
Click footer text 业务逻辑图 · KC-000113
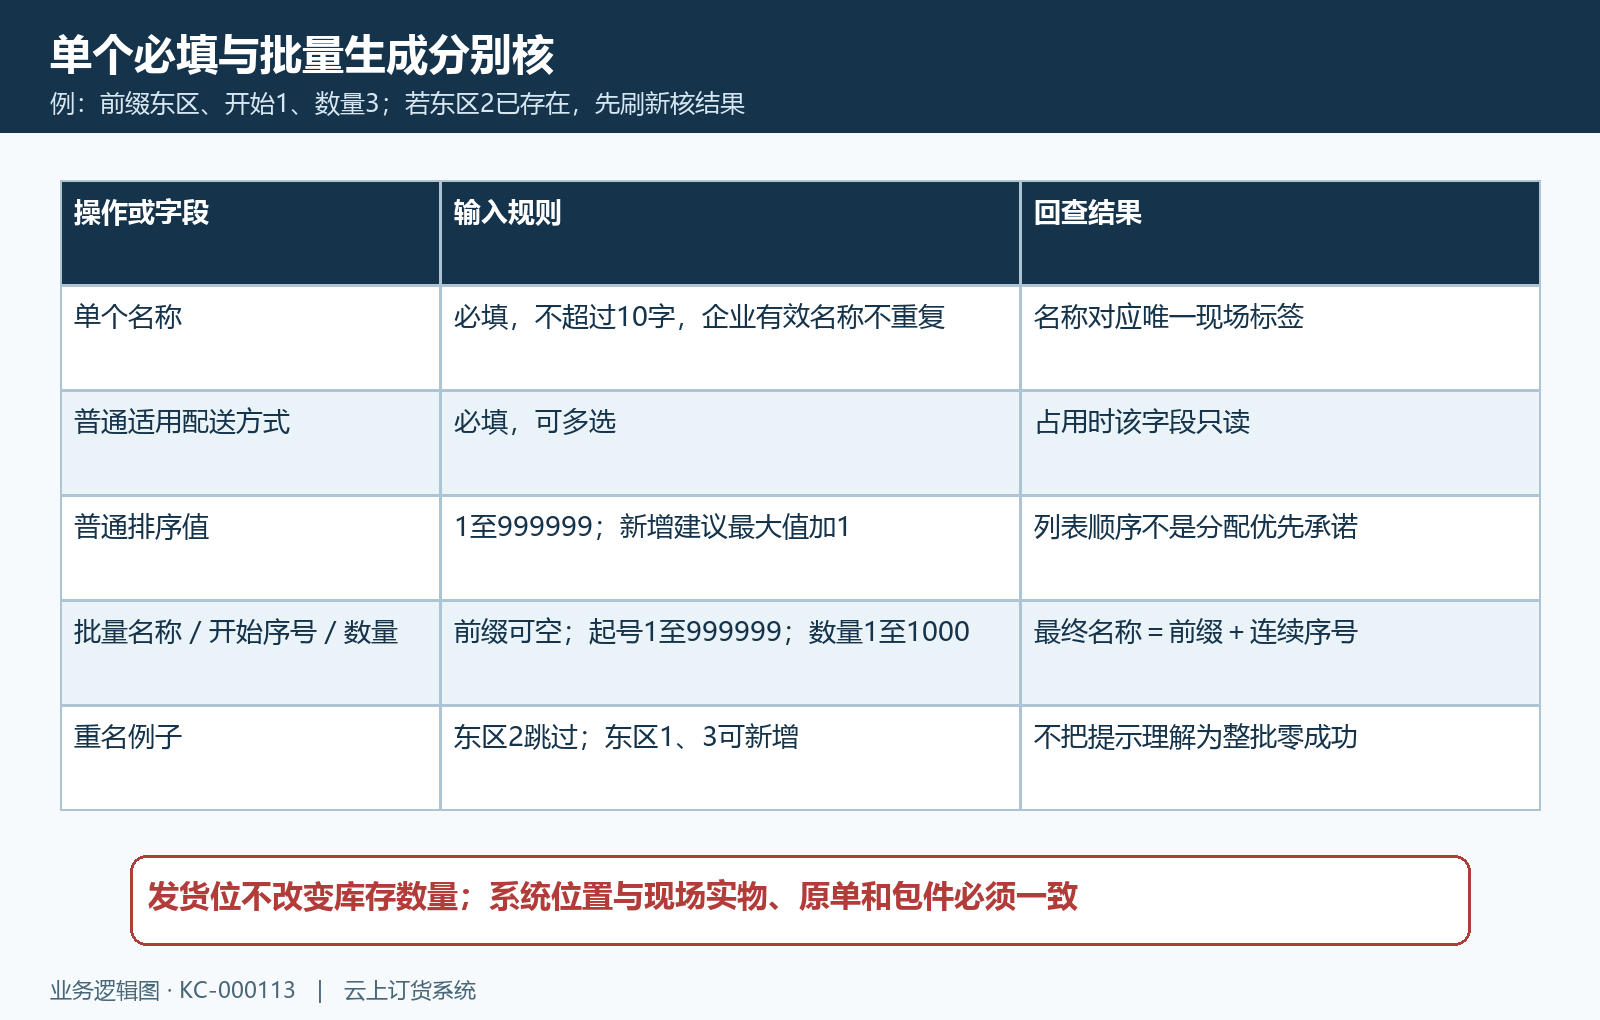pos(173,990)
